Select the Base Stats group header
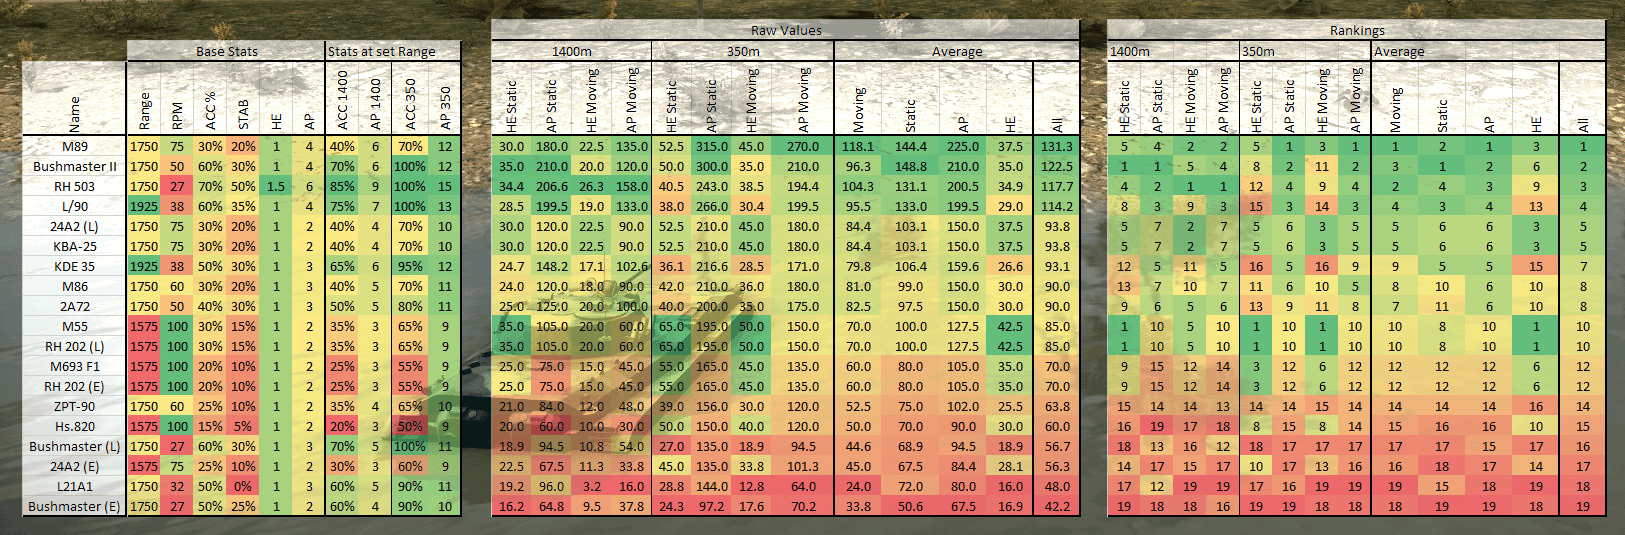The image size is (1625, 535). click(x=226, y=51)
